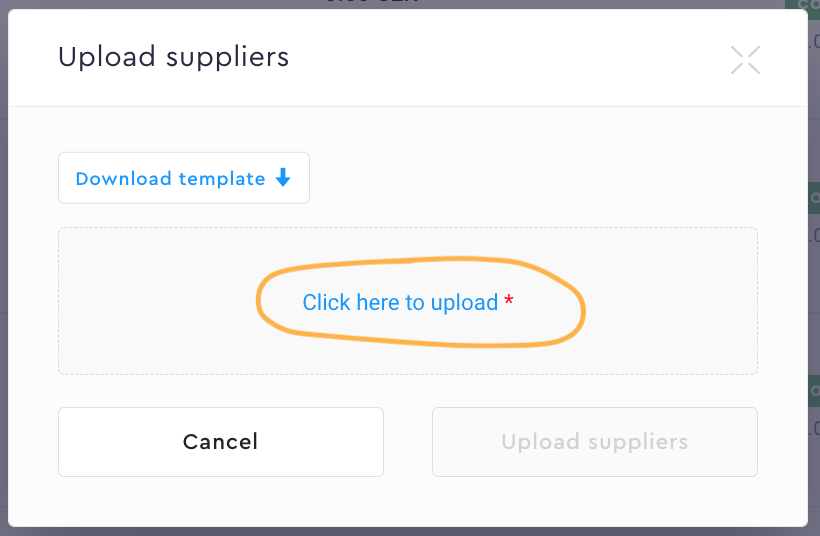The image size is (820, 536).
Task: Get the supplier template file
Action: click(183, 178)
